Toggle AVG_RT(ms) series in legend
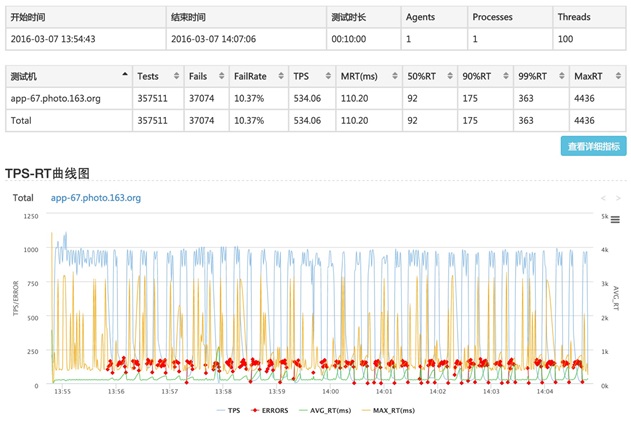 tap(325, 411)
